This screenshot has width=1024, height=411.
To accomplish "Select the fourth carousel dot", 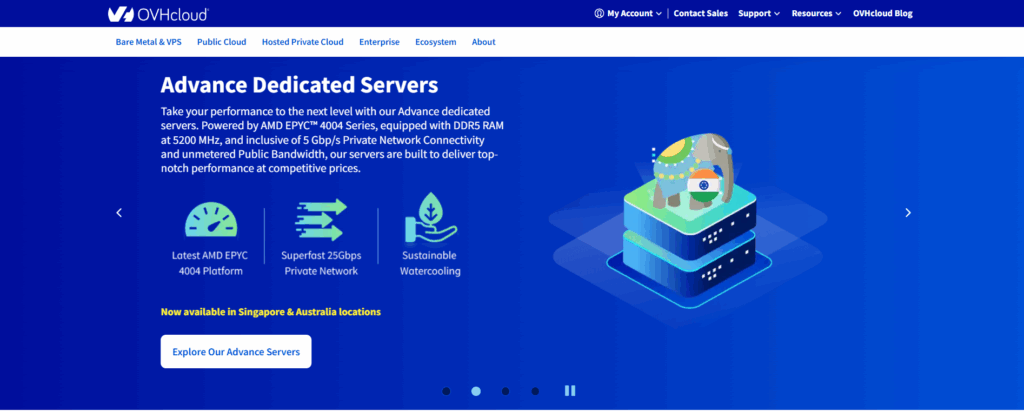I will pos(536,391).
